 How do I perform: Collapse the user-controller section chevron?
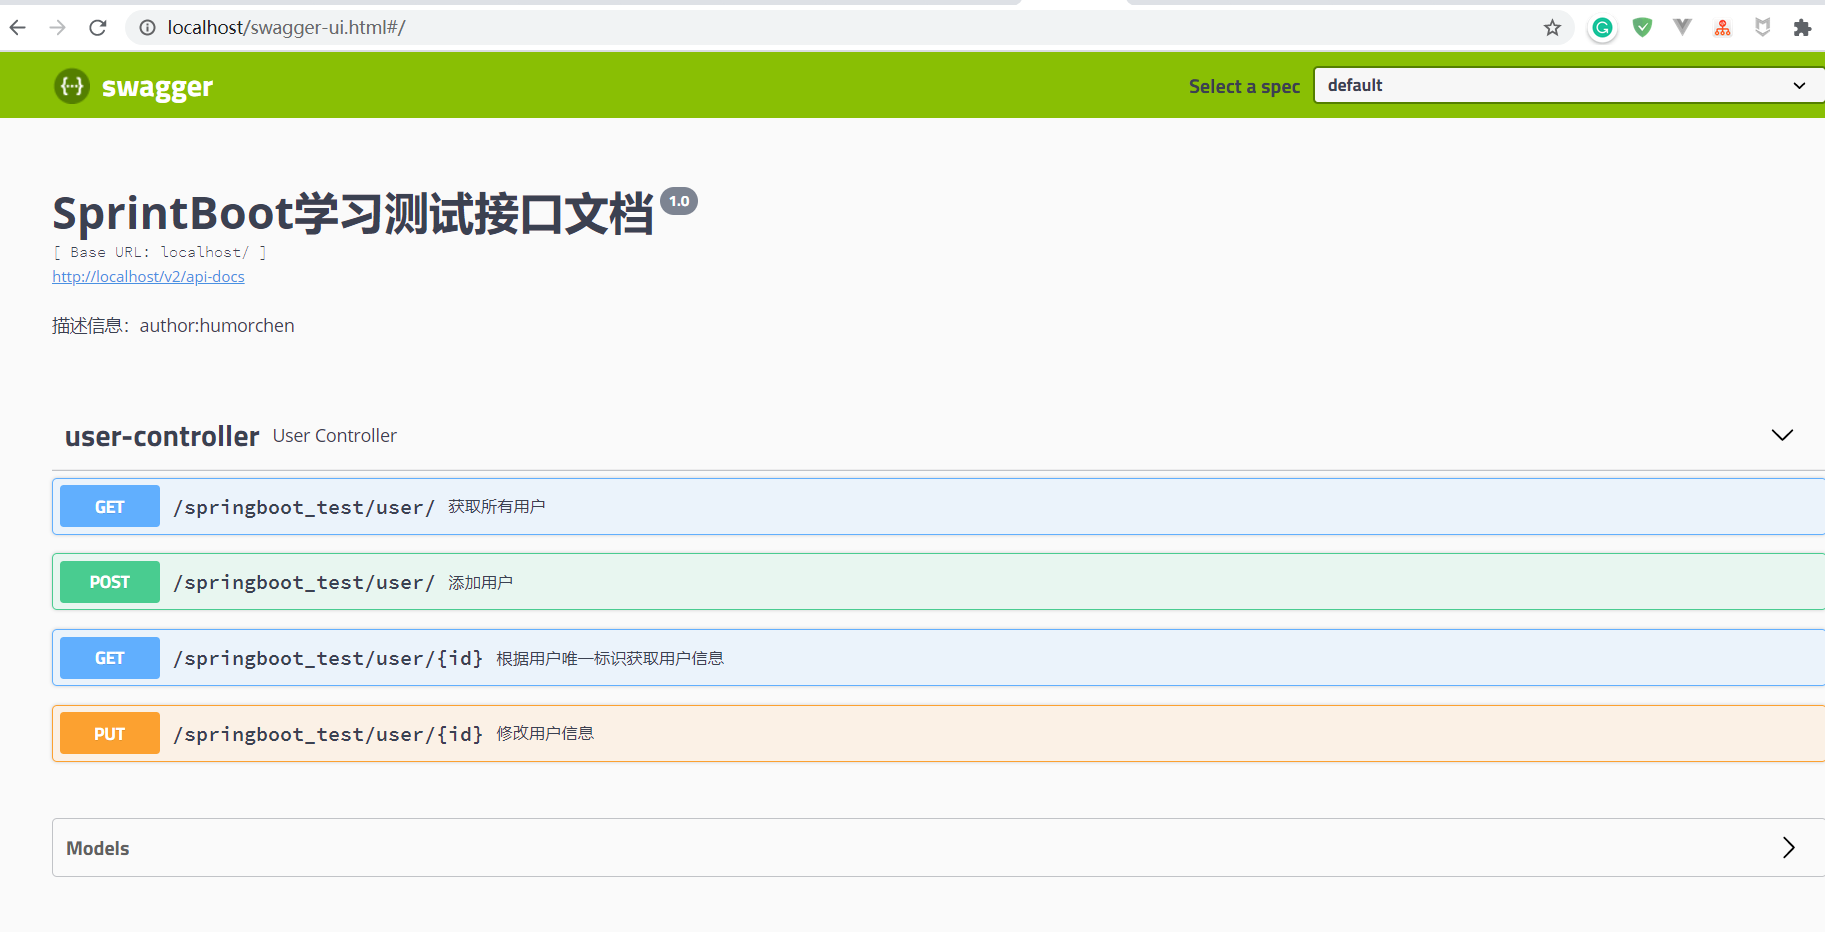[1781, 435]
